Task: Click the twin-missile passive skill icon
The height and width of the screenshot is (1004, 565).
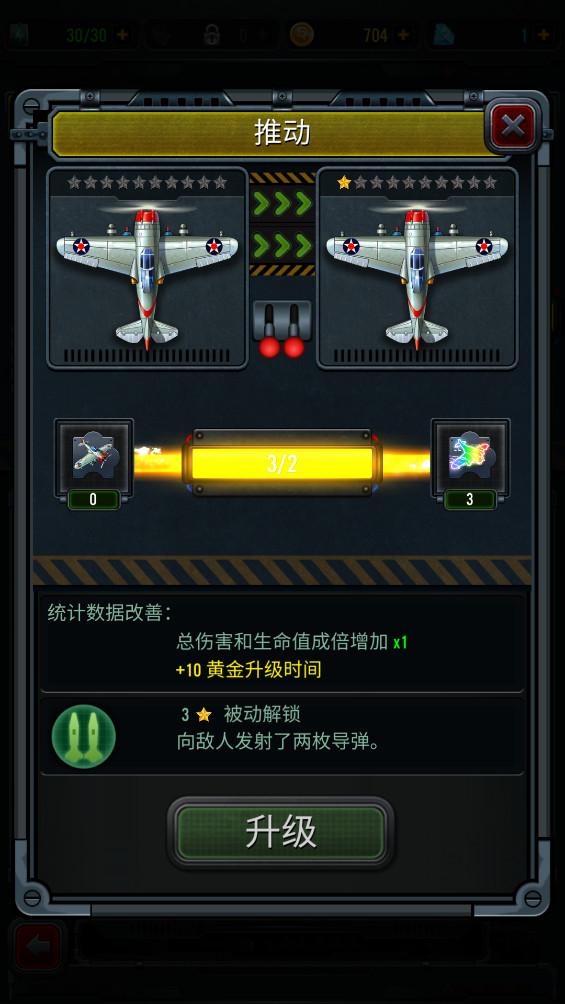Action: tap(83, 736)
